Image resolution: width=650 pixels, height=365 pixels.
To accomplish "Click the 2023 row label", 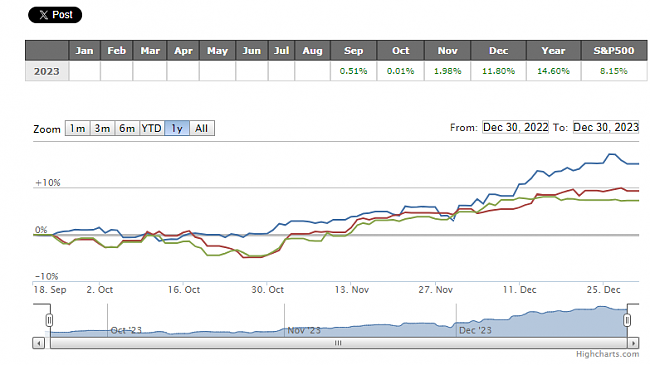I will [x=47, y=71].
